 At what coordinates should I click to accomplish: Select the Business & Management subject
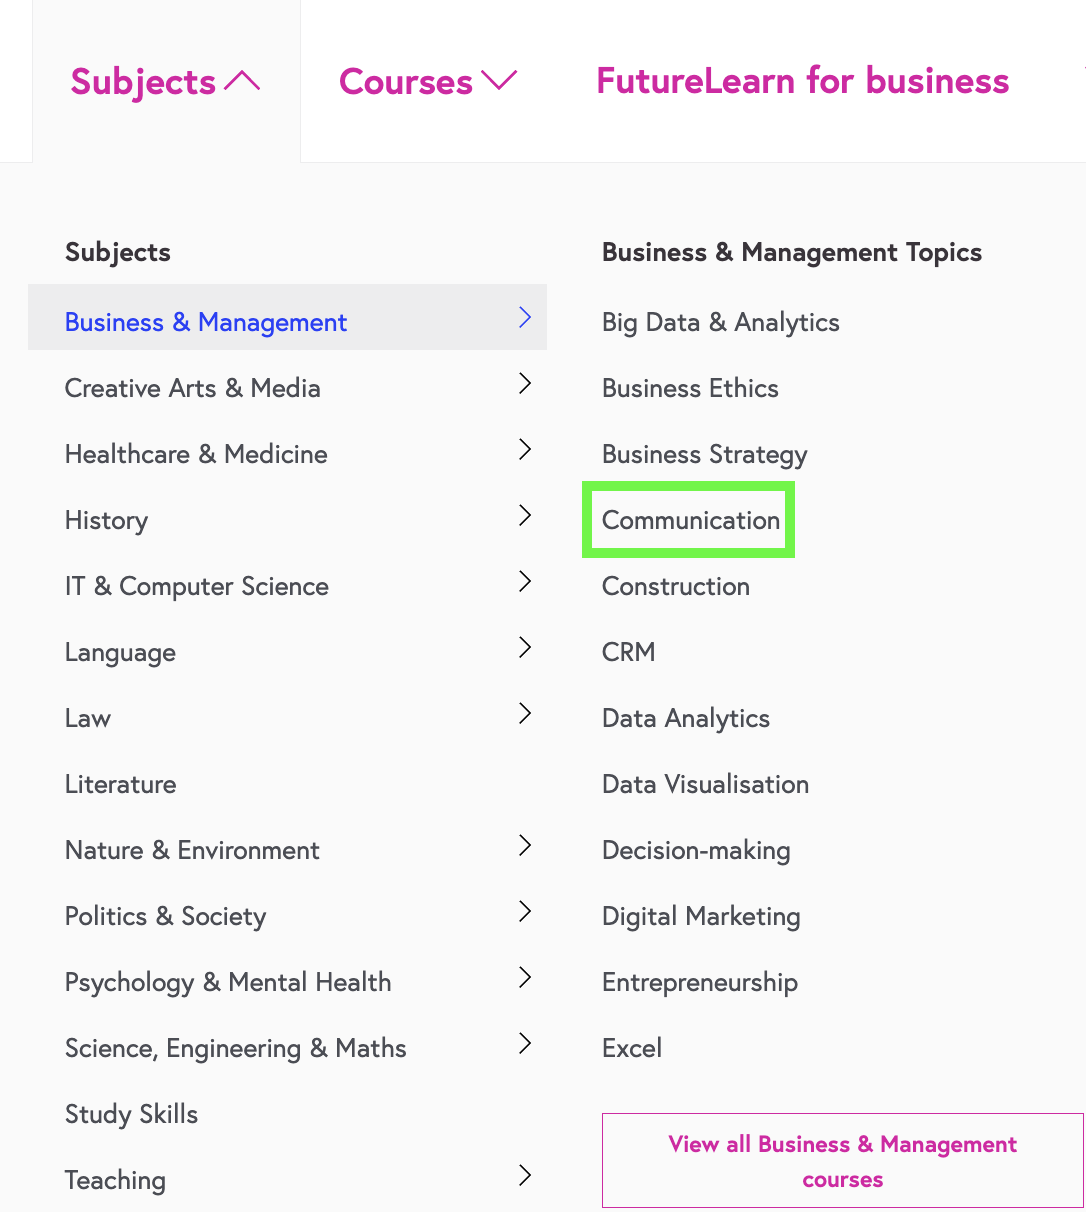(x=205, y=322)
